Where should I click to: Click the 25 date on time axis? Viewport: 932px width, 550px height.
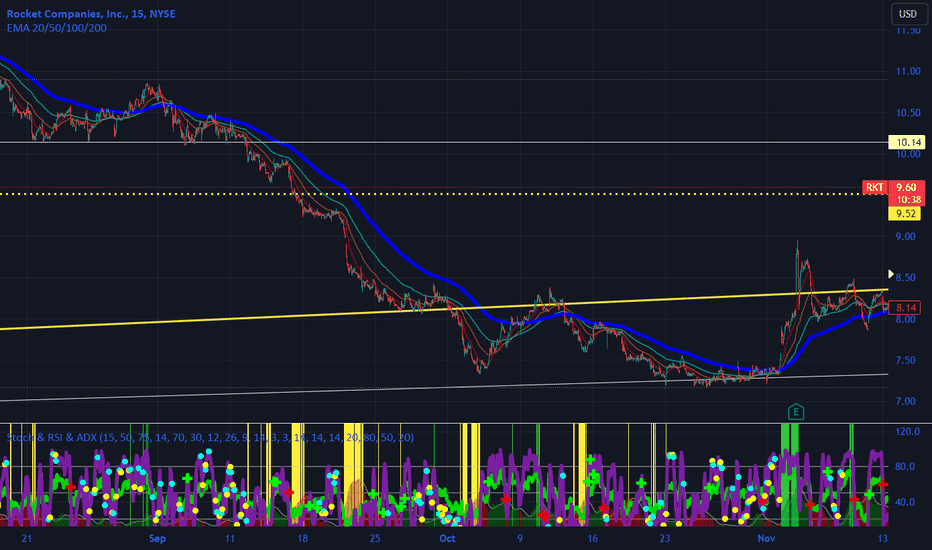click(x=374, y=538)
